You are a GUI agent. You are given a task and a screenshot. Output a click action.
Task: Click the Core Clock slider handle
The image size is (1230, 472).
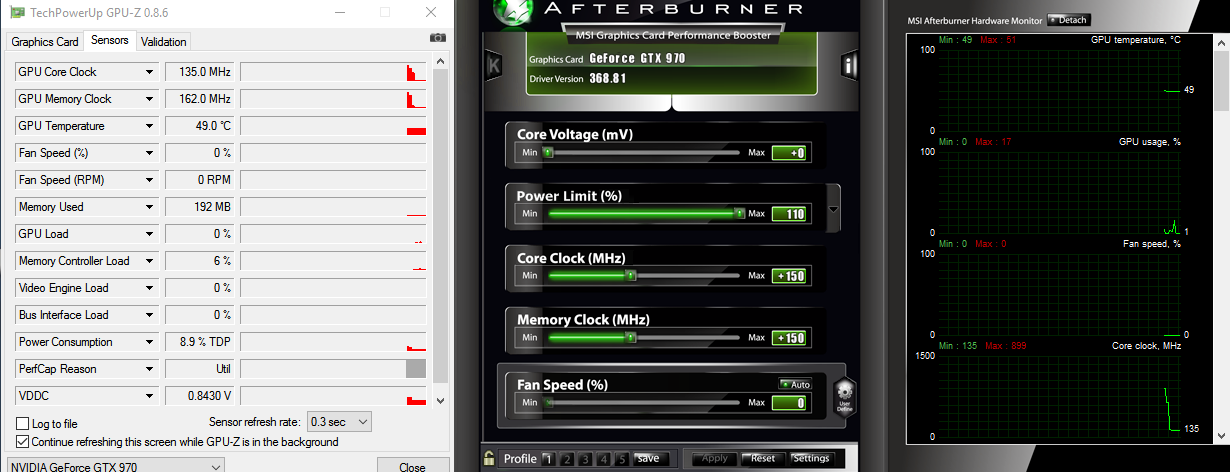pyautogui.click(x=630, y=276)
